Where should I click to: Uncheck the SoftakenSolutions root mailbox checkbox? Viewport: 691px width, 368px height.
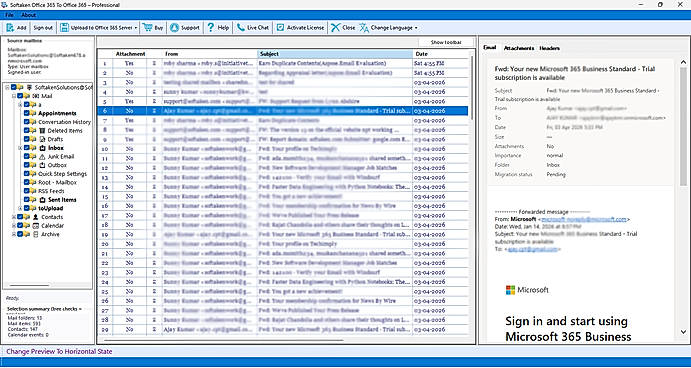14,87
